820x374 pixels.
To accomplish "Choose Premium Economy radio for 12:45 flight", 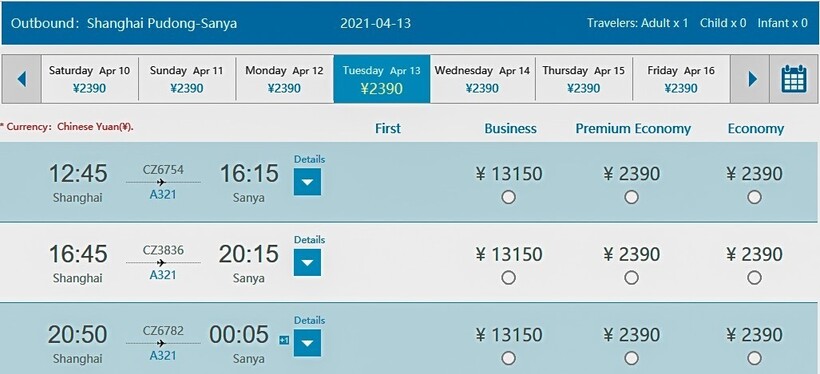I will coord(631,197).
